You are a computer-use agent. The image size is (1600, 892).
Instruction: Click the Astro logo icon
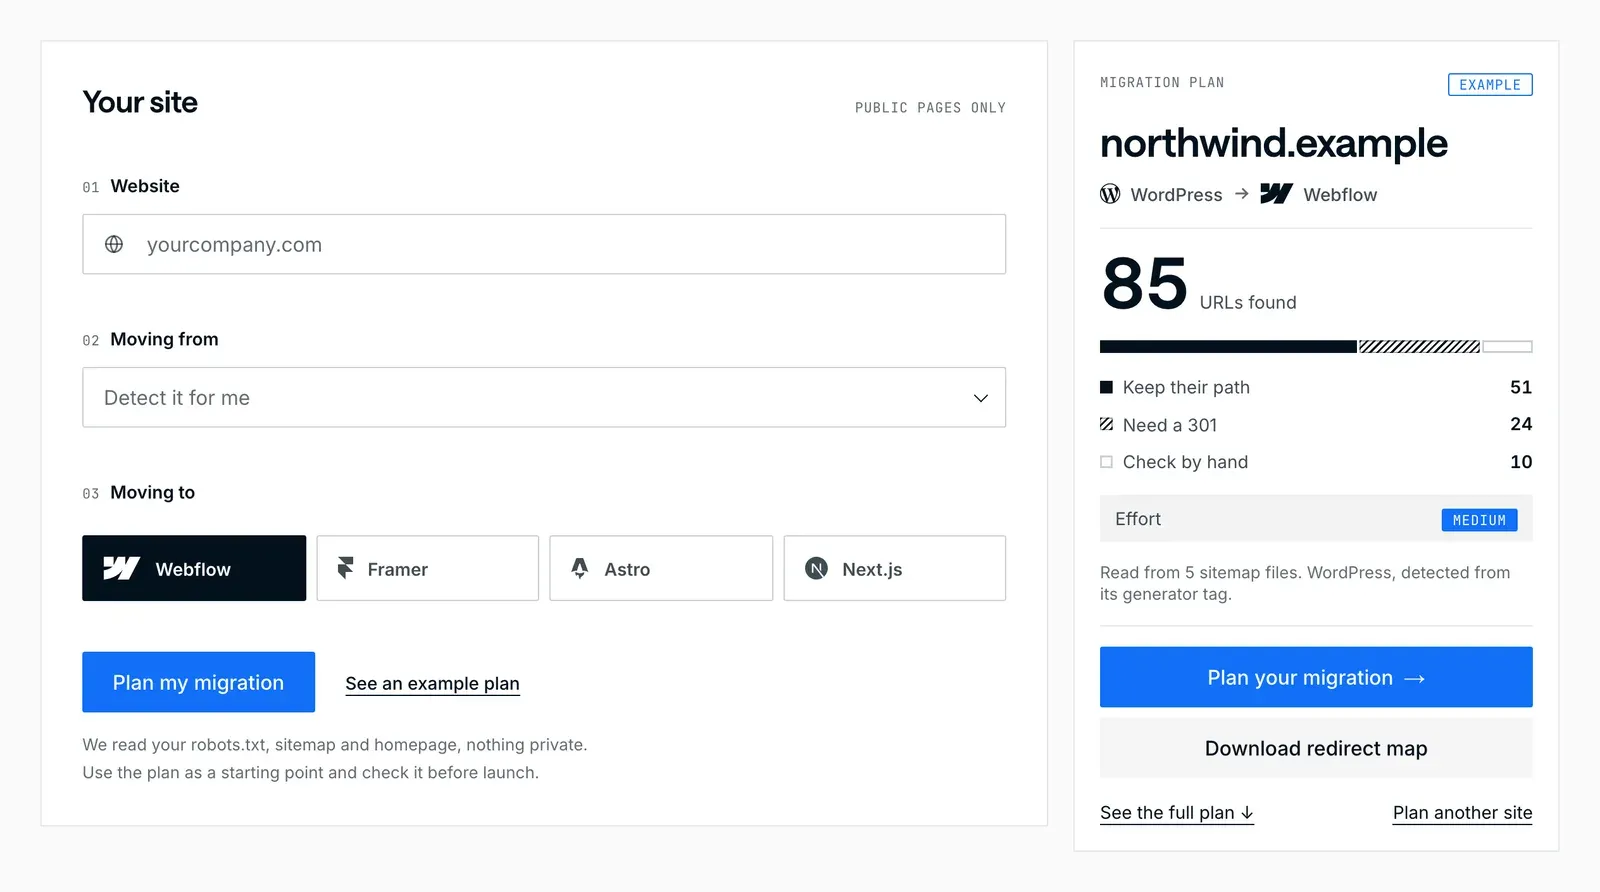[x=579, y=568]
